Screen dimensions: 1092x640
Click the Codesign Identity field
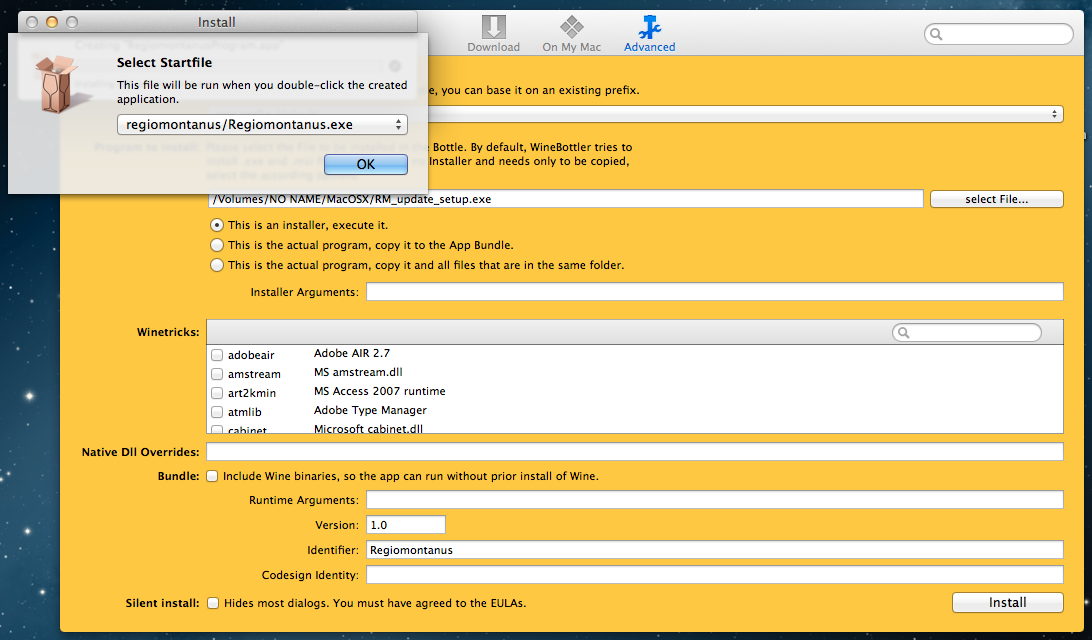point(715,575)
